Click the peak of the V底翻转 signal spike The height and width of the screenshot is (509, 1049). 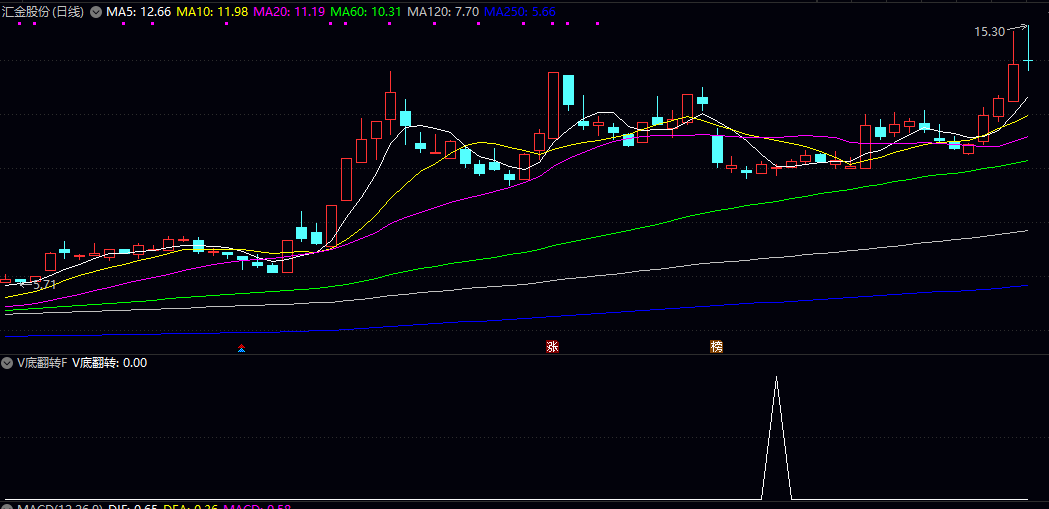[x=776, y=379]
